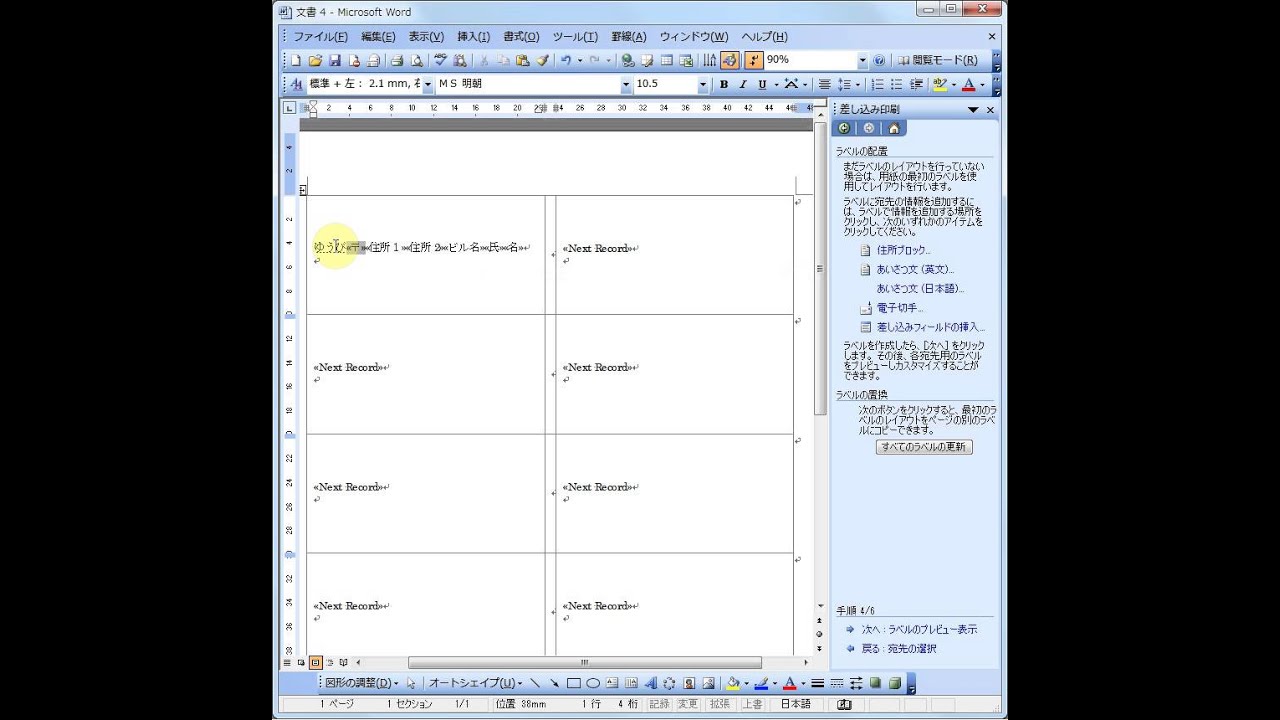
Task: Toggle 拡張 extend selection in status bar
Action: (x=719, y=704)
